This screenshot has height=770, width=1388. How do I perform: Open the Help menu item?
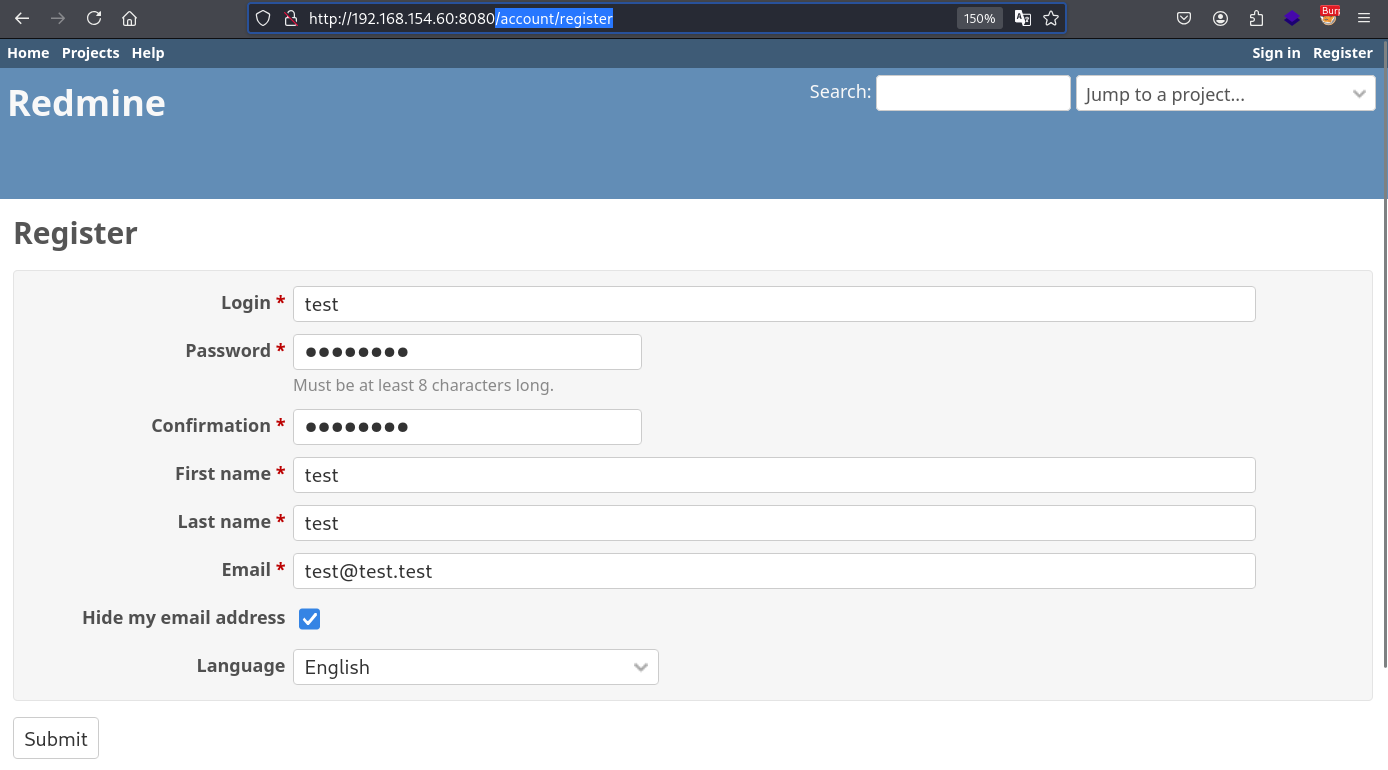coord(148,53)
